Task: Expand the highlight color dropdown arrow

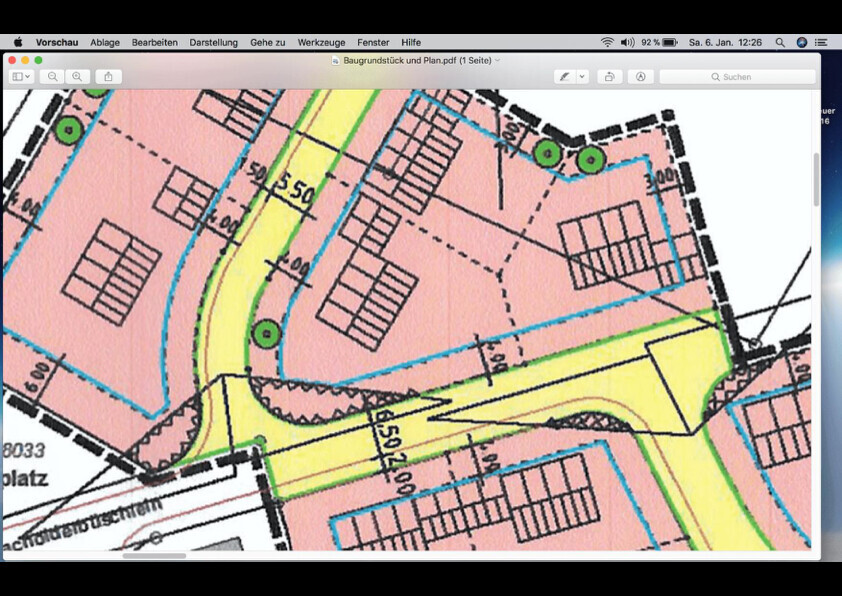Action: [x=582, y=77]
